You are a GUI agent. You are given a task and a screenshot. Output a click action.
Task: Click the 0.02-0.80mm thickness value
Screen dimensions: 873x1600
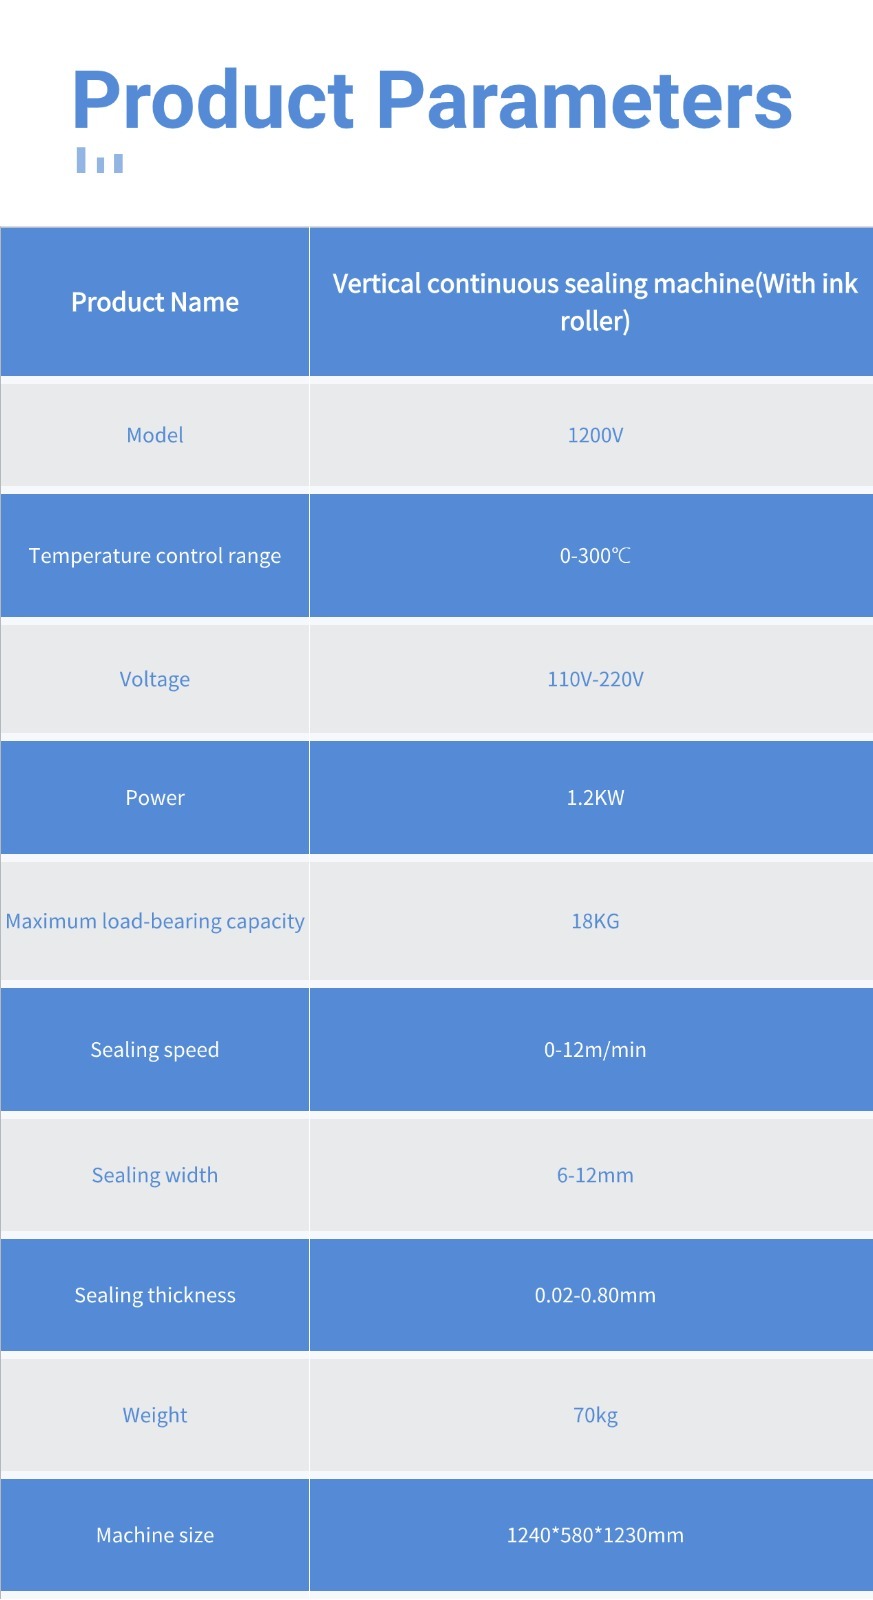[595, 1295]
